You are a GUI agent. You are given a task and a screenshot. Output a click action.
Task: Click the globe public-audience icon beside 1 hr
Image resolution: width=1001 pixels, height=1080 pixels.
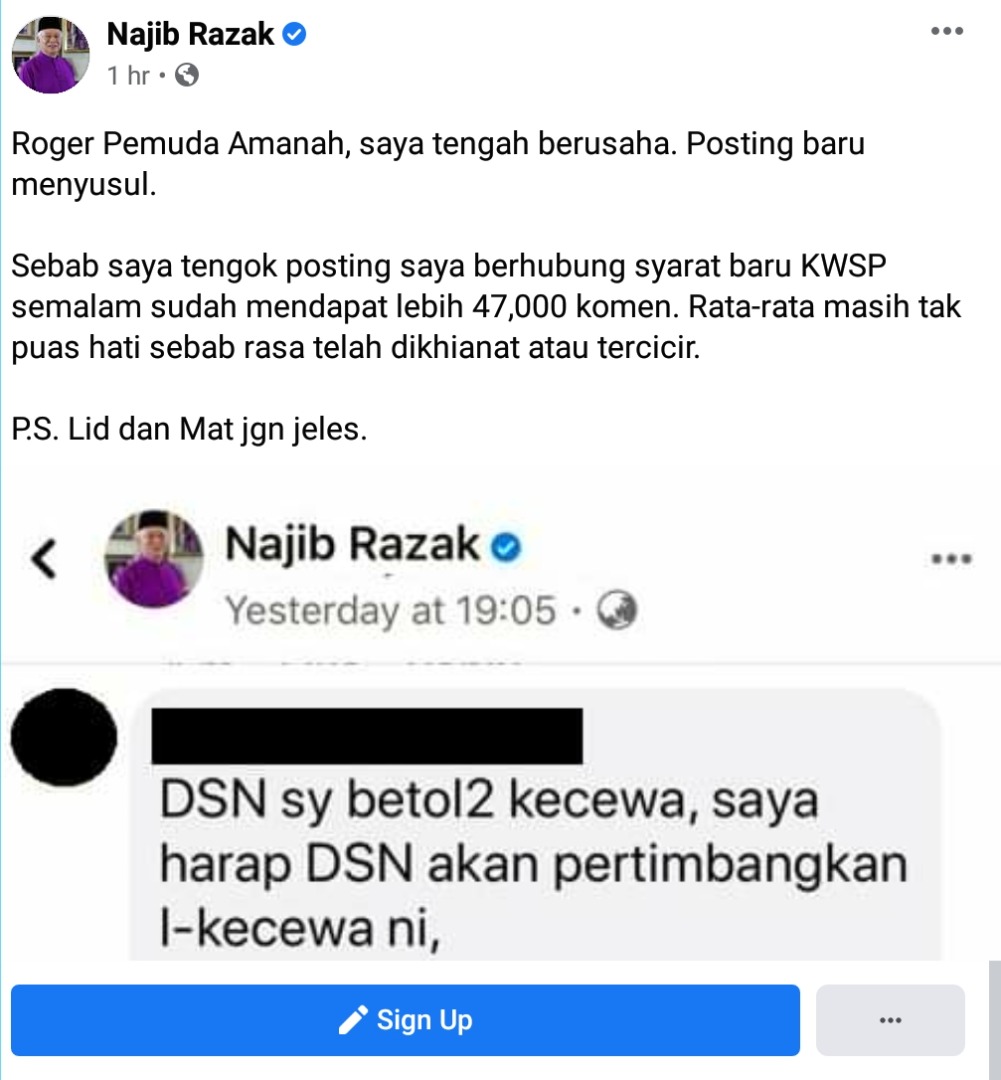click(x=187, y=74)
